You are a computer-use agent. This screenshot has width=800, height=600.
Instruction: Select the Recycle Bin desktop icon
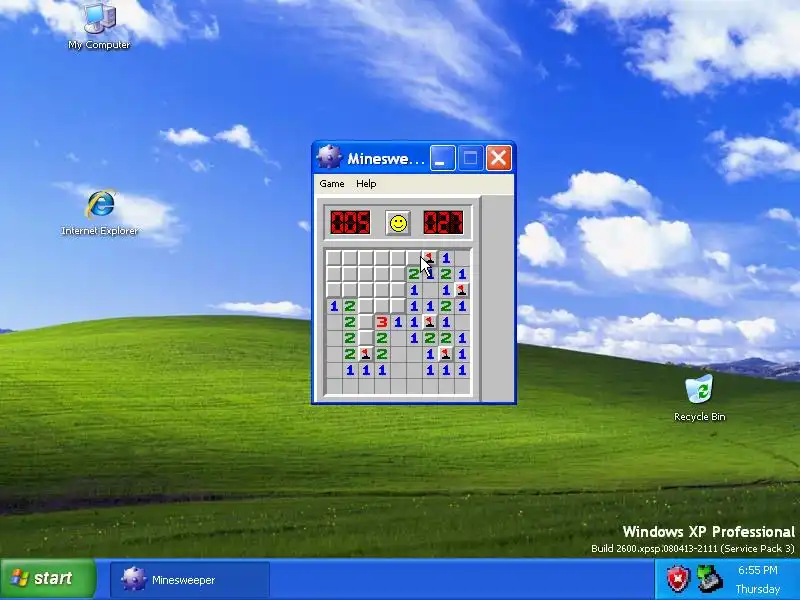[x=699, y=398]
